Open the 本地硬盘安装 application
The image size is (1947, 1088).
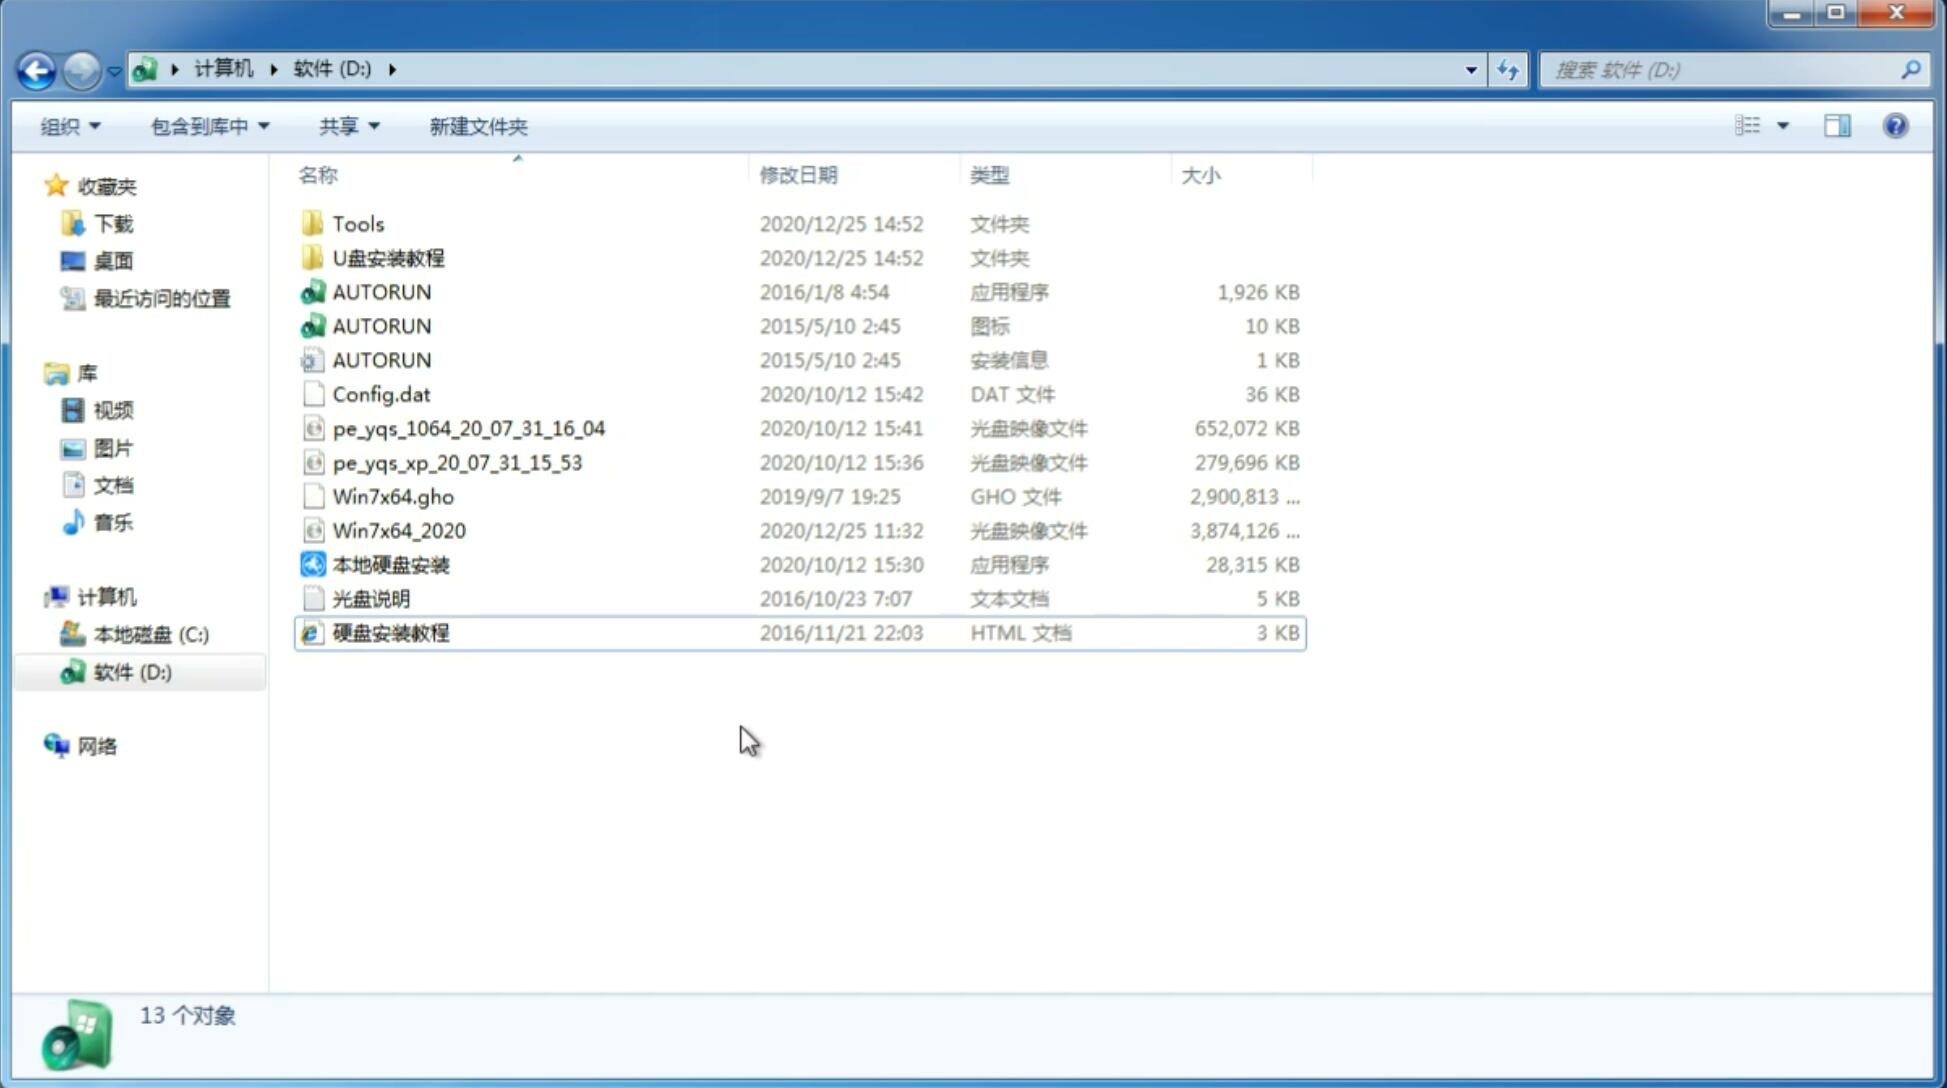click(x=389, y=564)
